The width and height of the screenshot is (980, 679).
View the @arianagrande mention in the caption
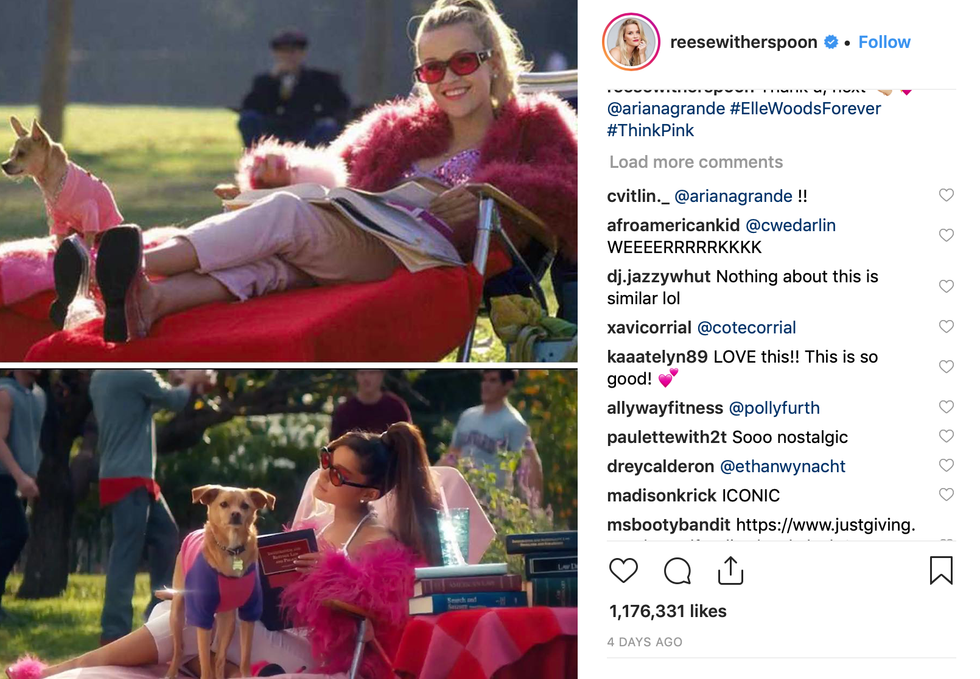pyautogui.click(x=666, y=108)
